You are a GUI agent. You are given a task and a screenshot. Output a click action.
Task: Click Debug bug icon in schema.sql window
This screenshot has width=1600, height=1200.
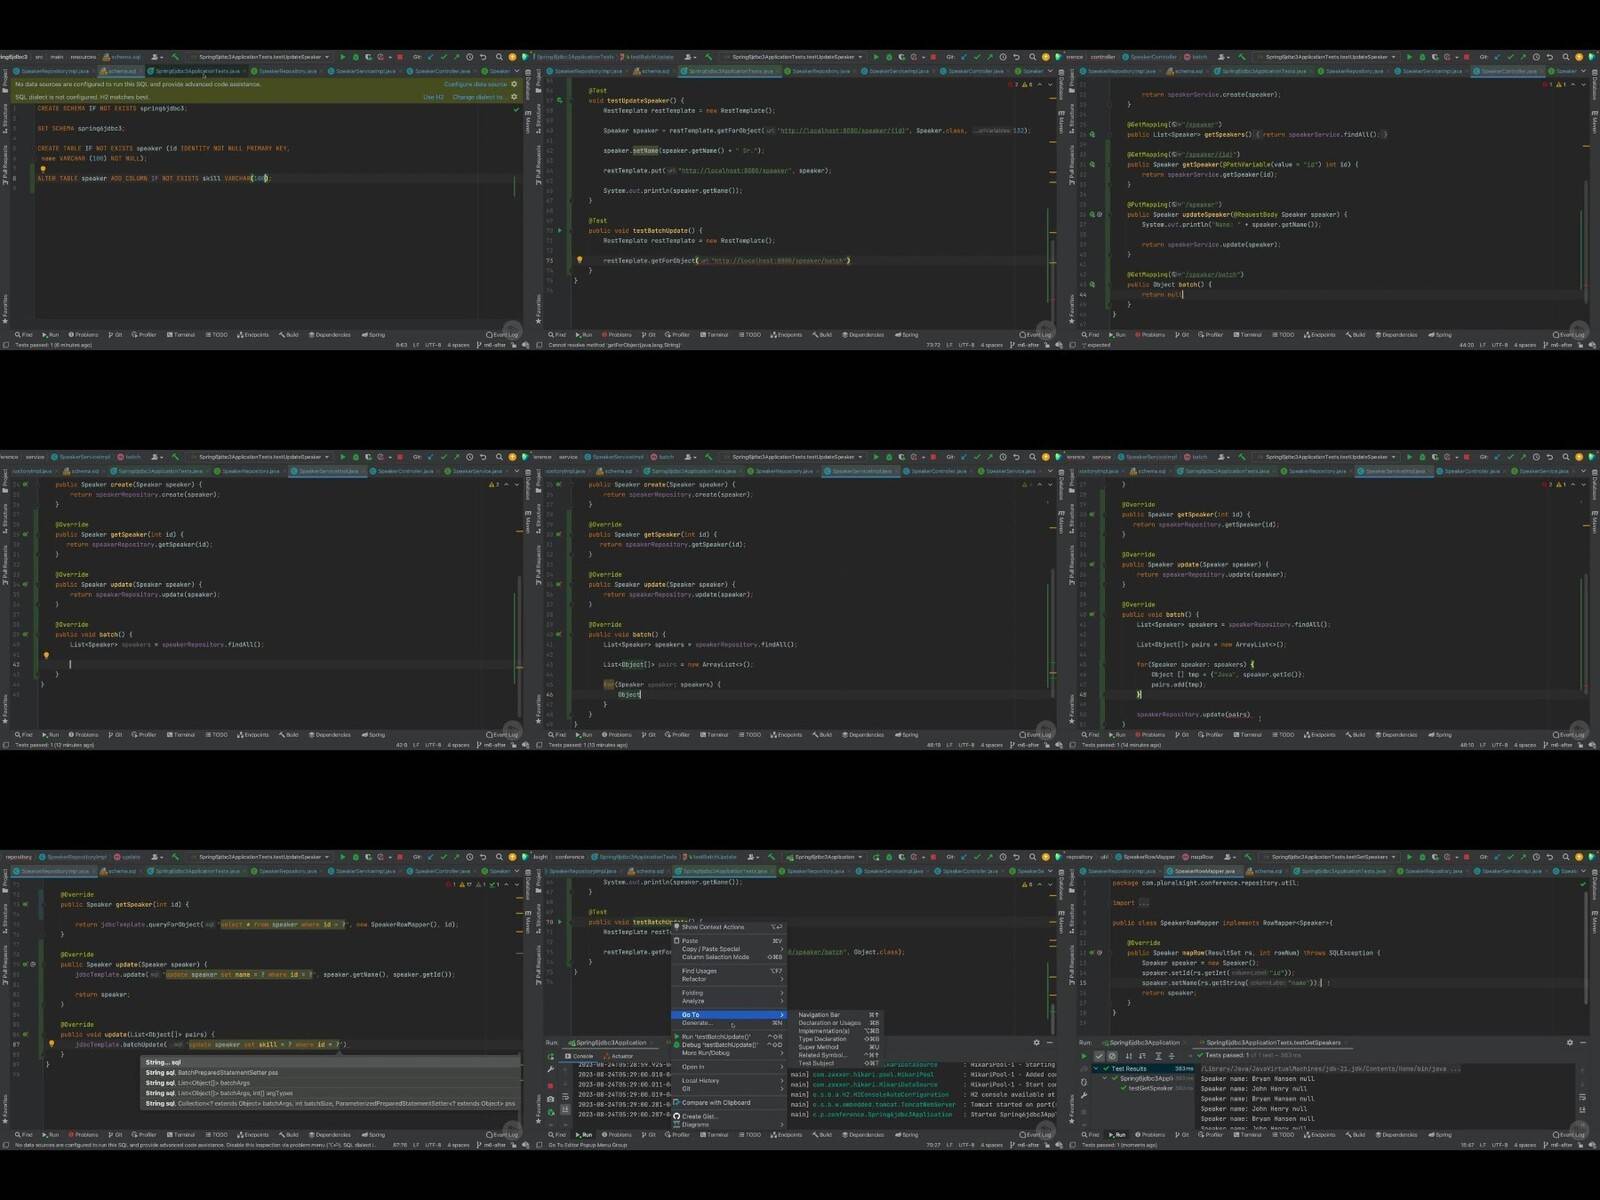point(356,57)
